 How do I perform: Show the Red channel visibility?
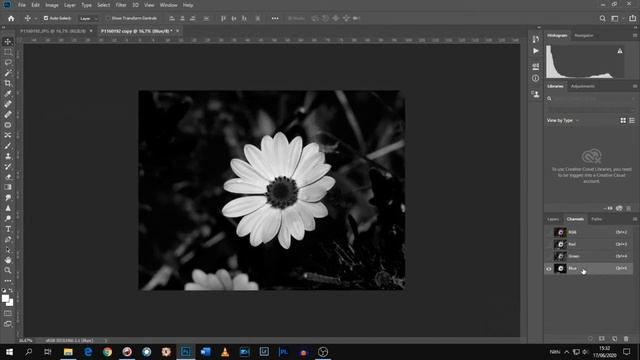549,244
